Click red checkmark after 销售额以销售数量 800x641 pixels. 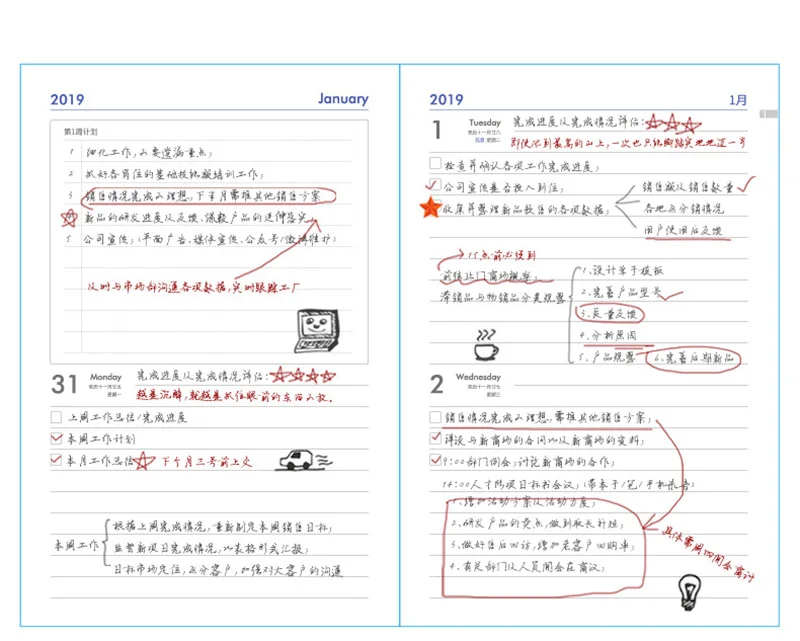746,184
